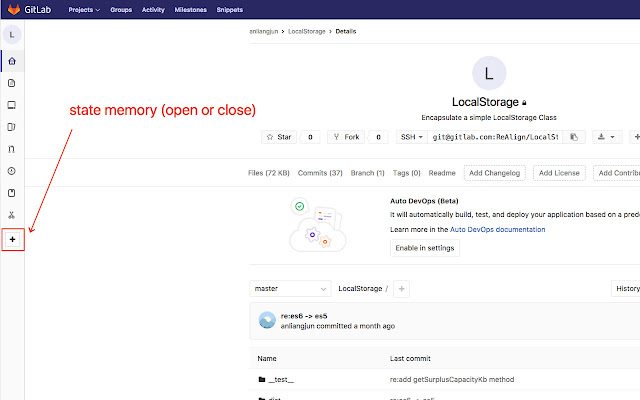
Task: Fork the LocalStorage project
Action: (346, 137)
